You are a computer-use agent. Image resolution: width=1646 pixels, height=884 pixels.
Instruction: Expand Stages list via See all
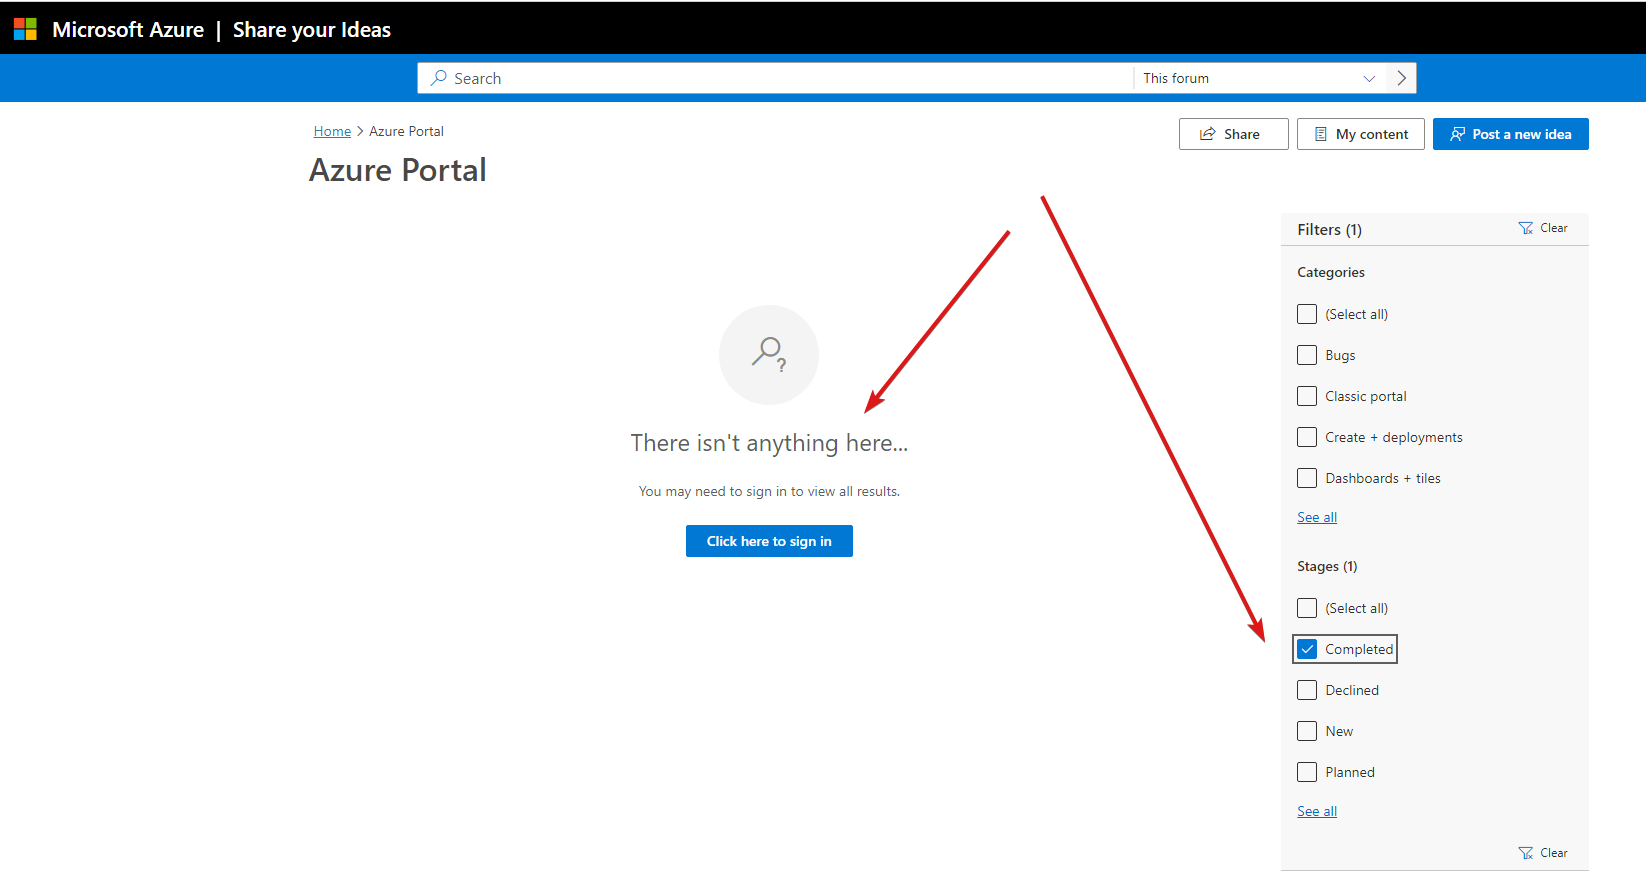coord(1317,811)
